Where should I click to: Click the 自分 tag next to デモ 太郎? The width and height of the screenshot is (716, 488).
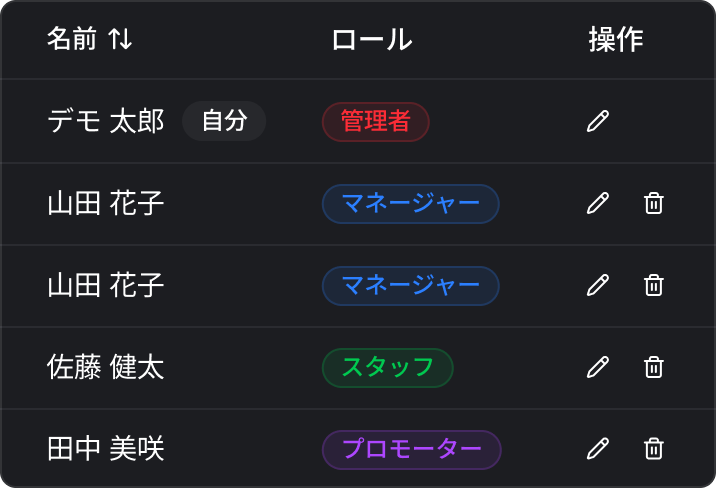click(224, 122)
